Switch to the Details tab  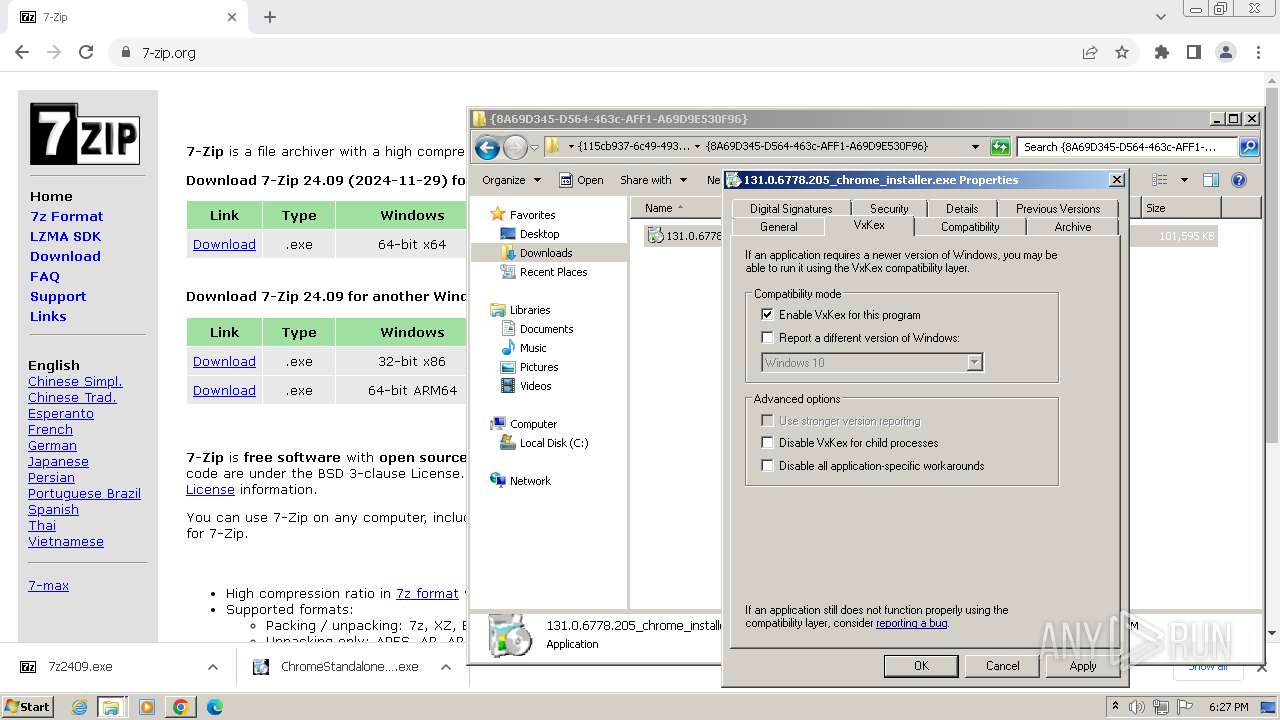pyautogui.click(x=962, y=209)
